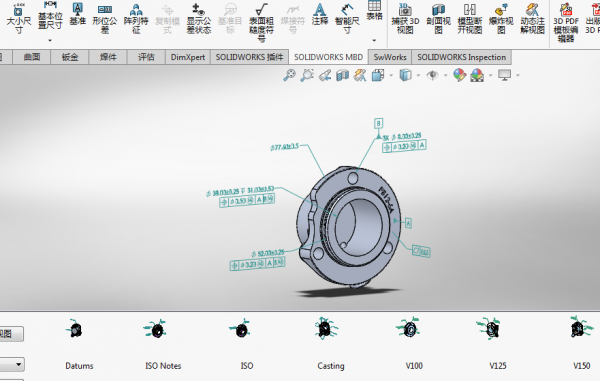This screenshot has width=600, height=381.
Task: Open the edit appearance color ball icon
Action: point(460,75)
